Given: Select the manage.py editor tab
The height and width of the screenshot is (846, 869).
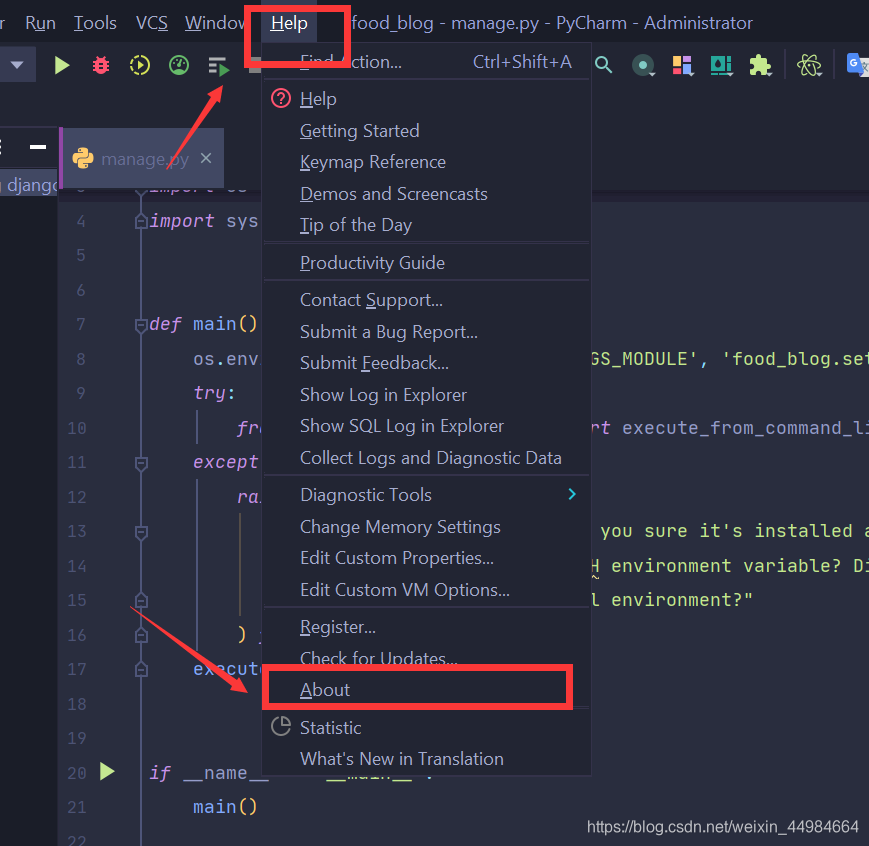Looking at the screenshot, I should (x=145, y=159).
